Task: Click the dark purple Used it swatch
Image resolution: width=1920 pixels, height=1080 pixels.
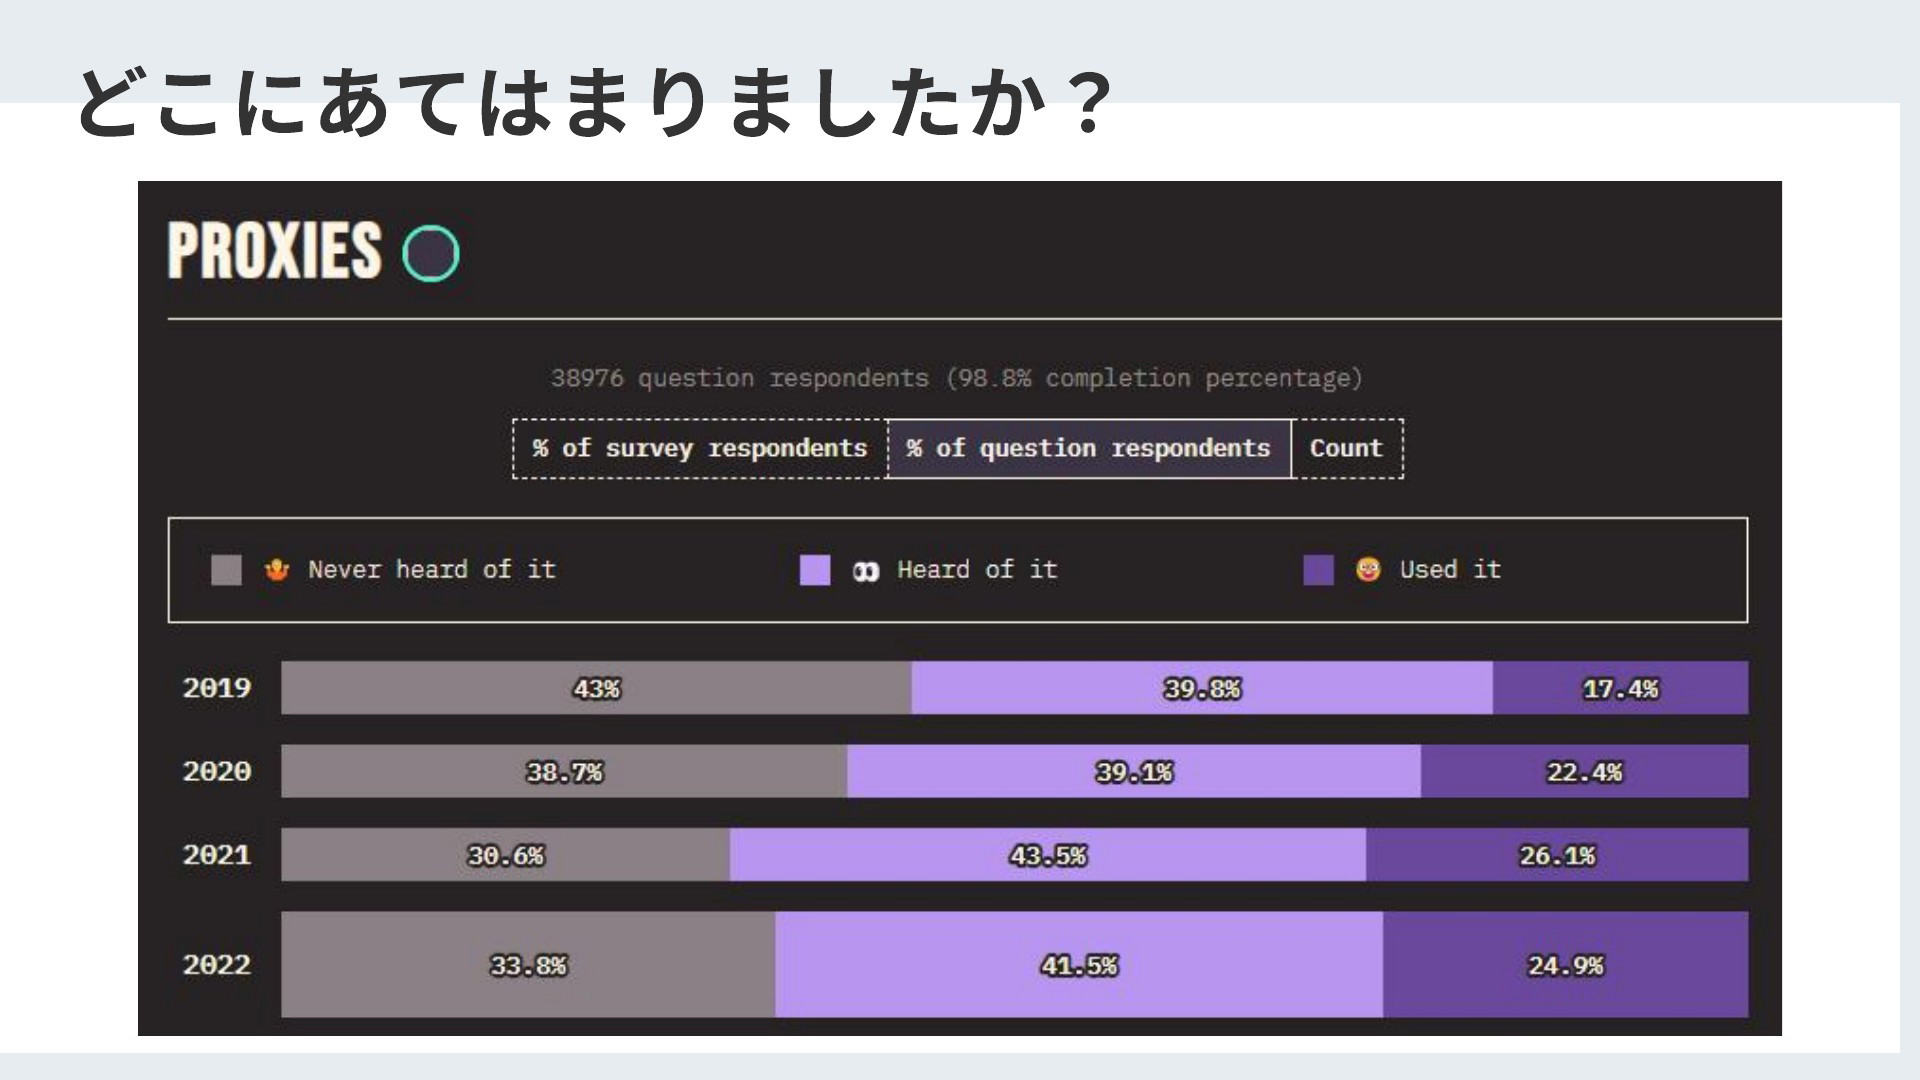Action: coord(1319,570)
